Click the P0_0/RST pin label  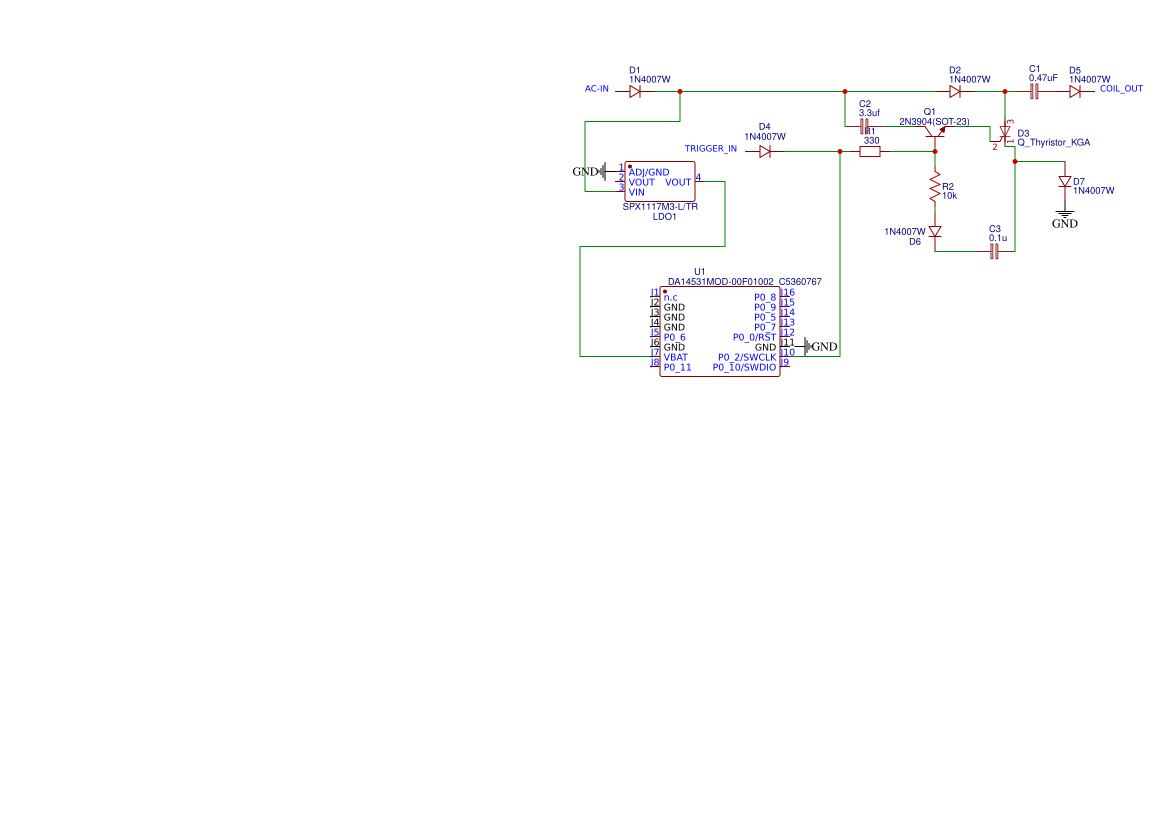click(x=754, y=337)
